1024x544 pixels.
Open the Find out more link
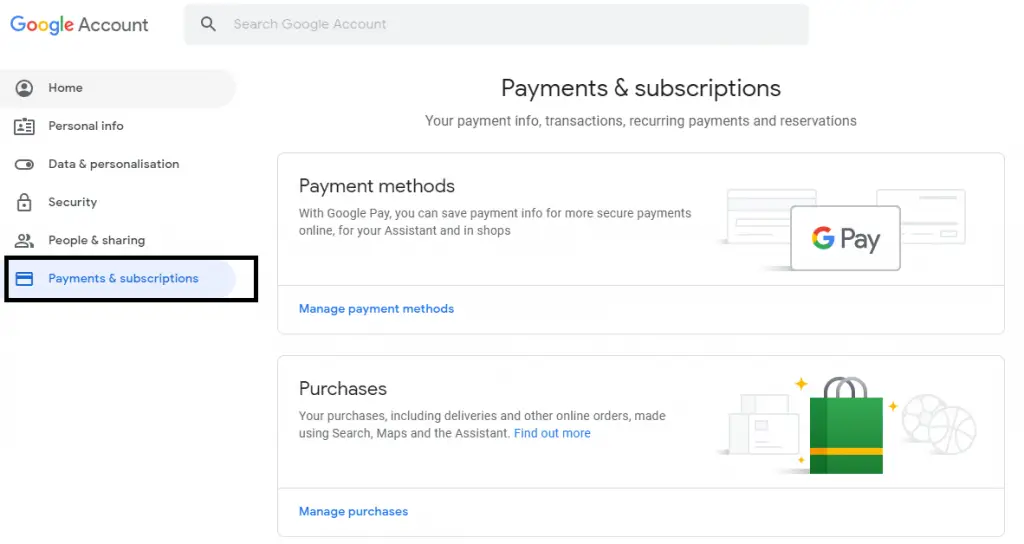552,433
